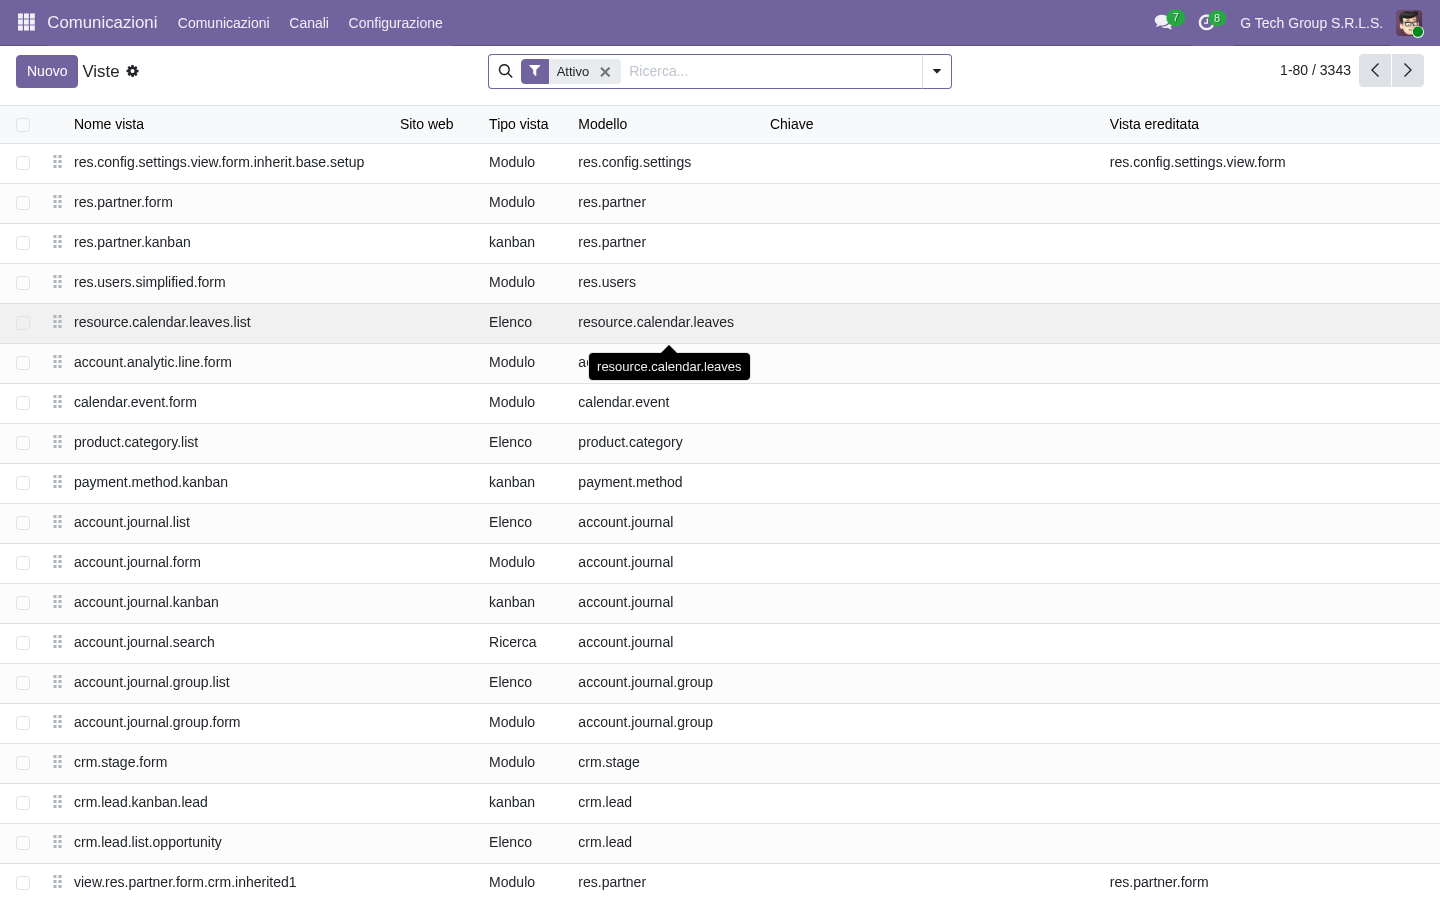Sort by Vista ereditata column header
The image size is (1440, 900).
[1154, 124]
